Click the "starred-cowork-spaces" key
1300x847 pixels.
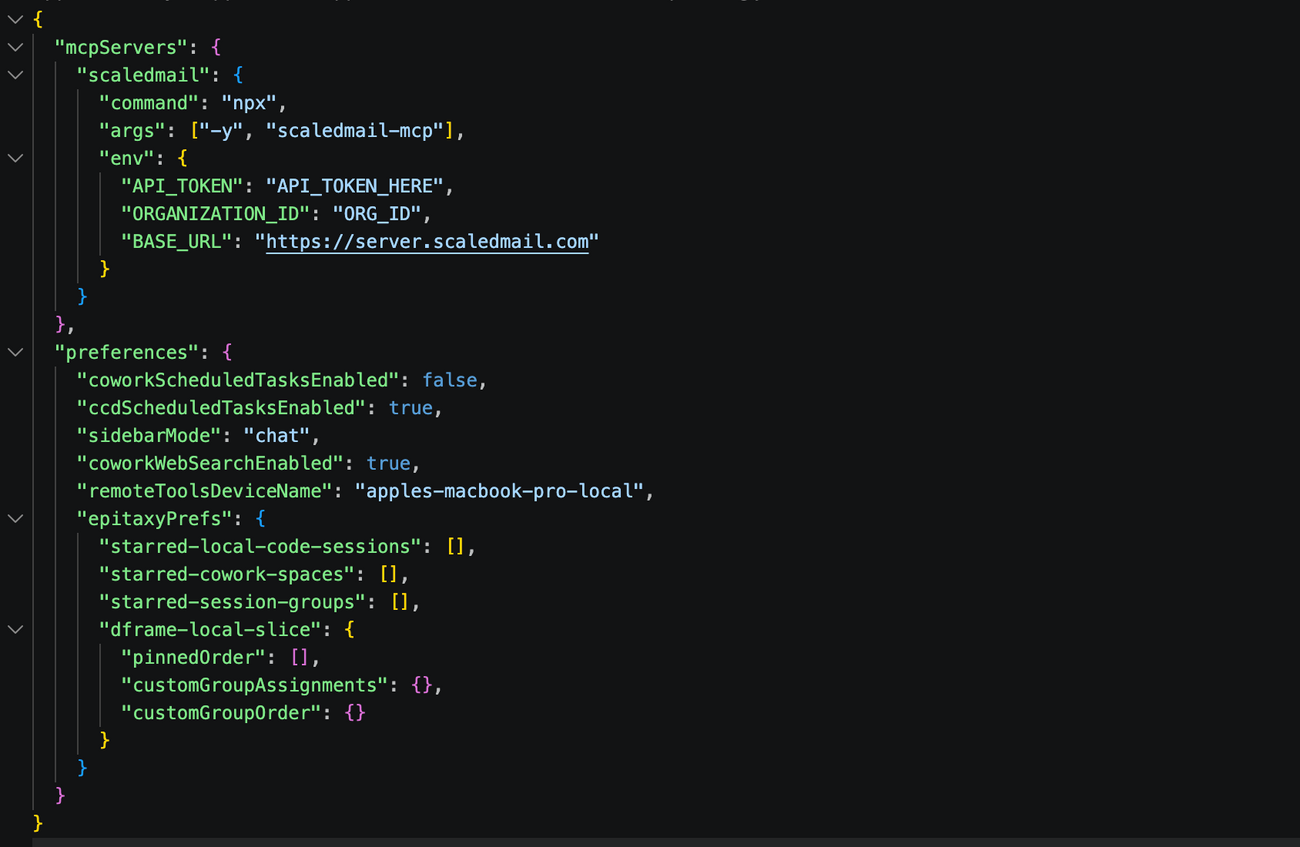pyautogui.click(x=227, y=575)
